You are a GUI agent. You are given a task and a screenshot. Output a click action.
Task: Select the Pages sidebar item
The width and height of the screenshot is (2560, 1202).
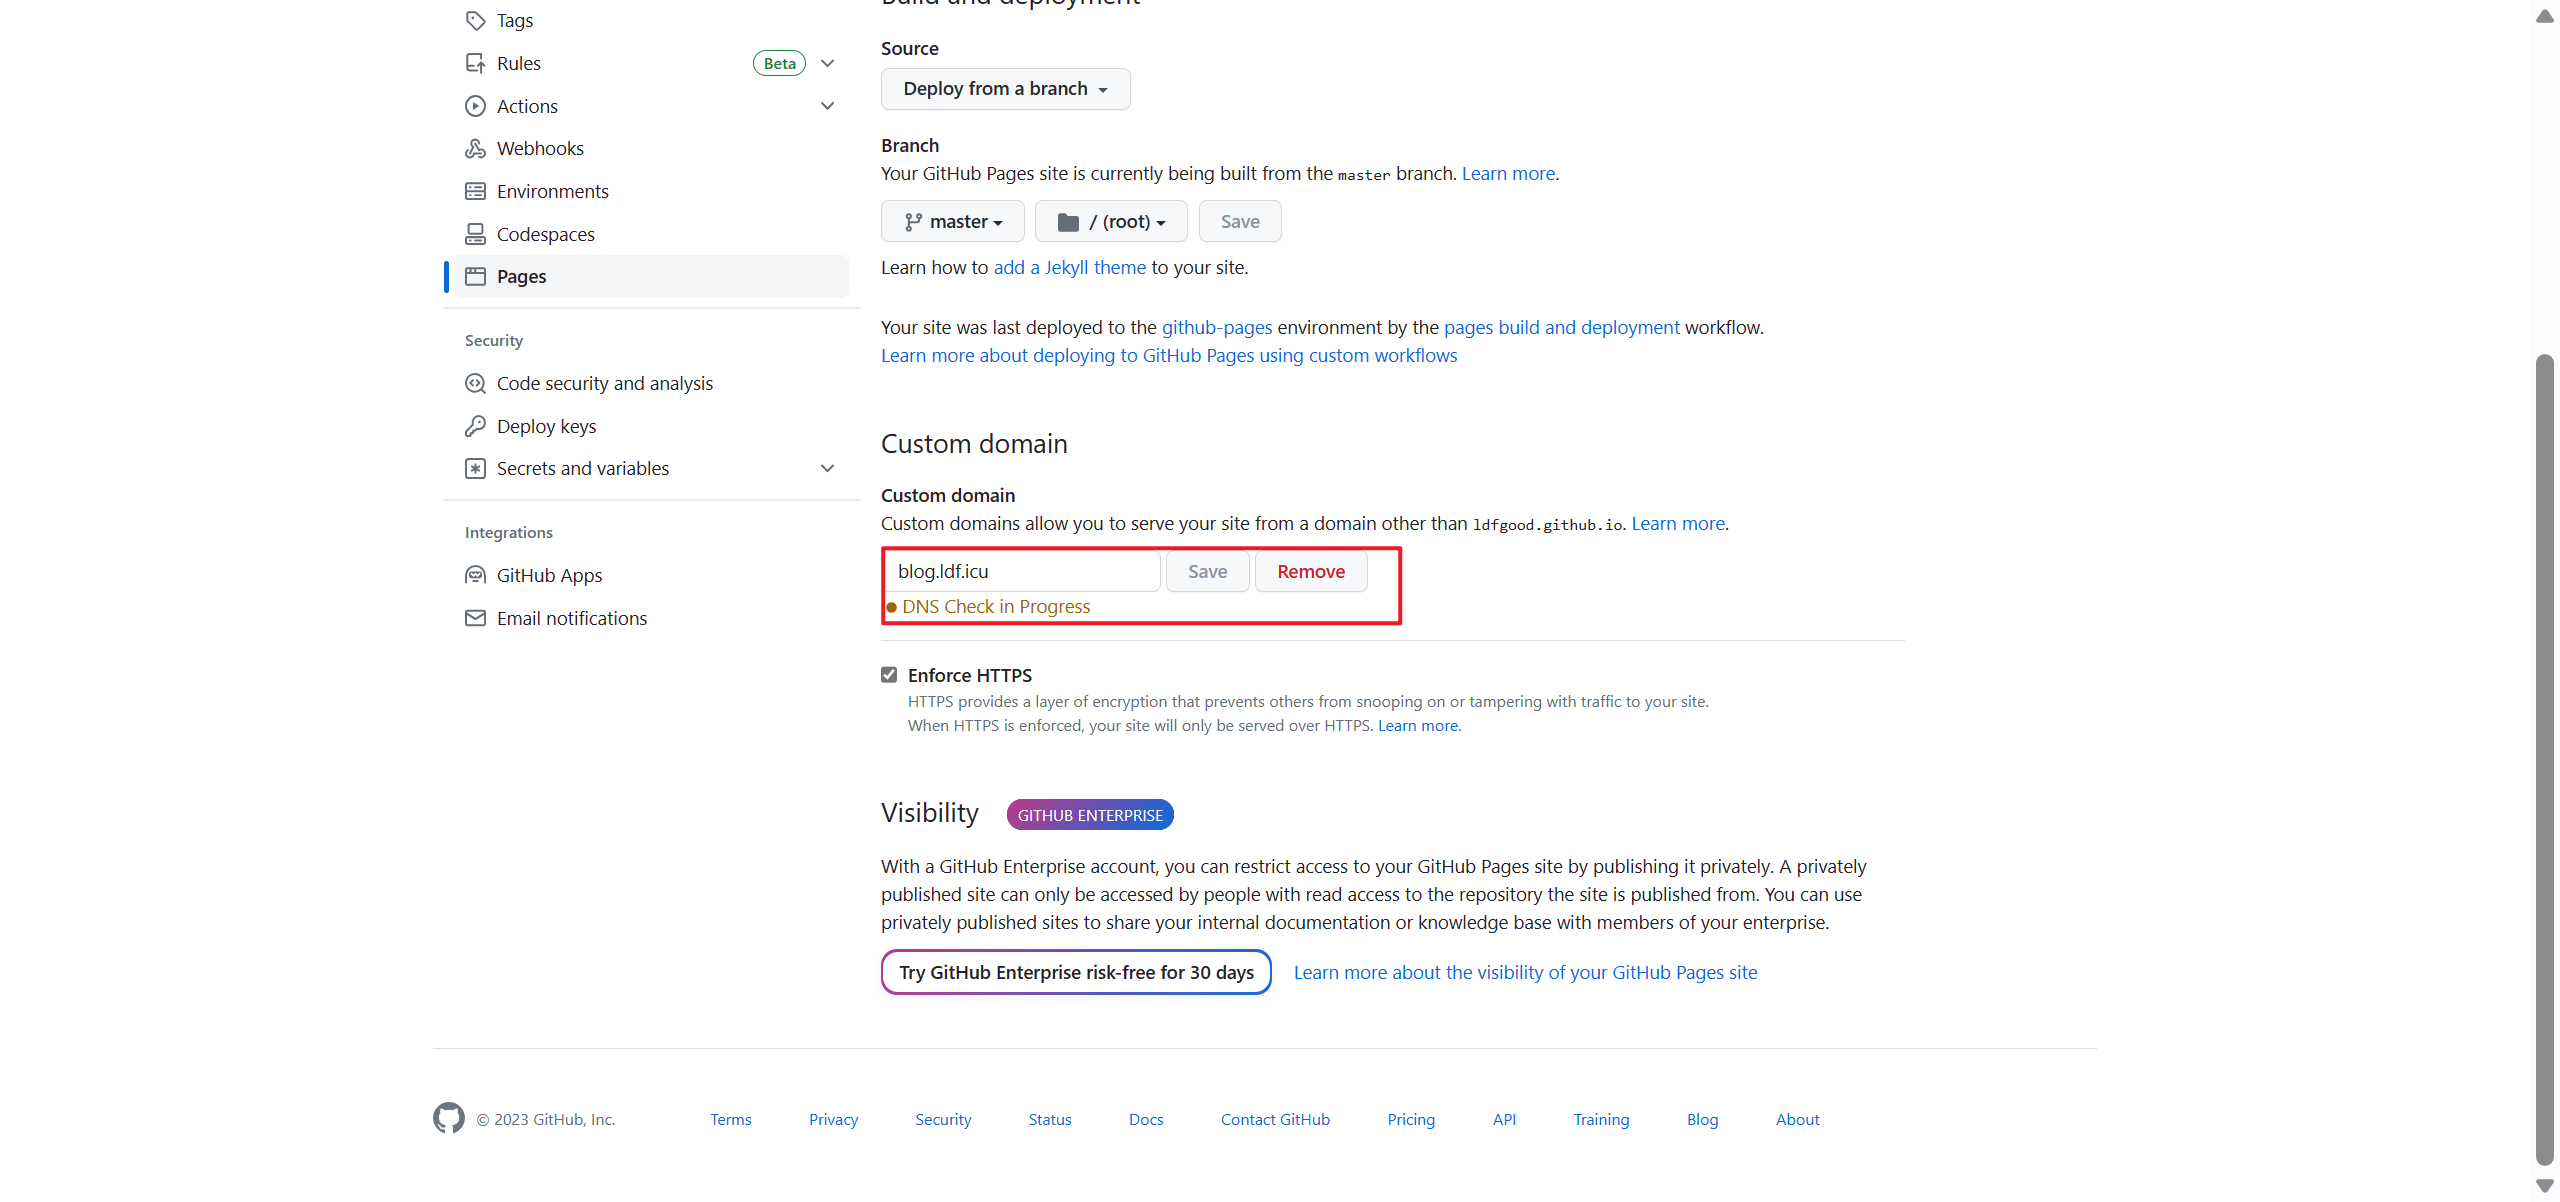[x=651, y=276]
